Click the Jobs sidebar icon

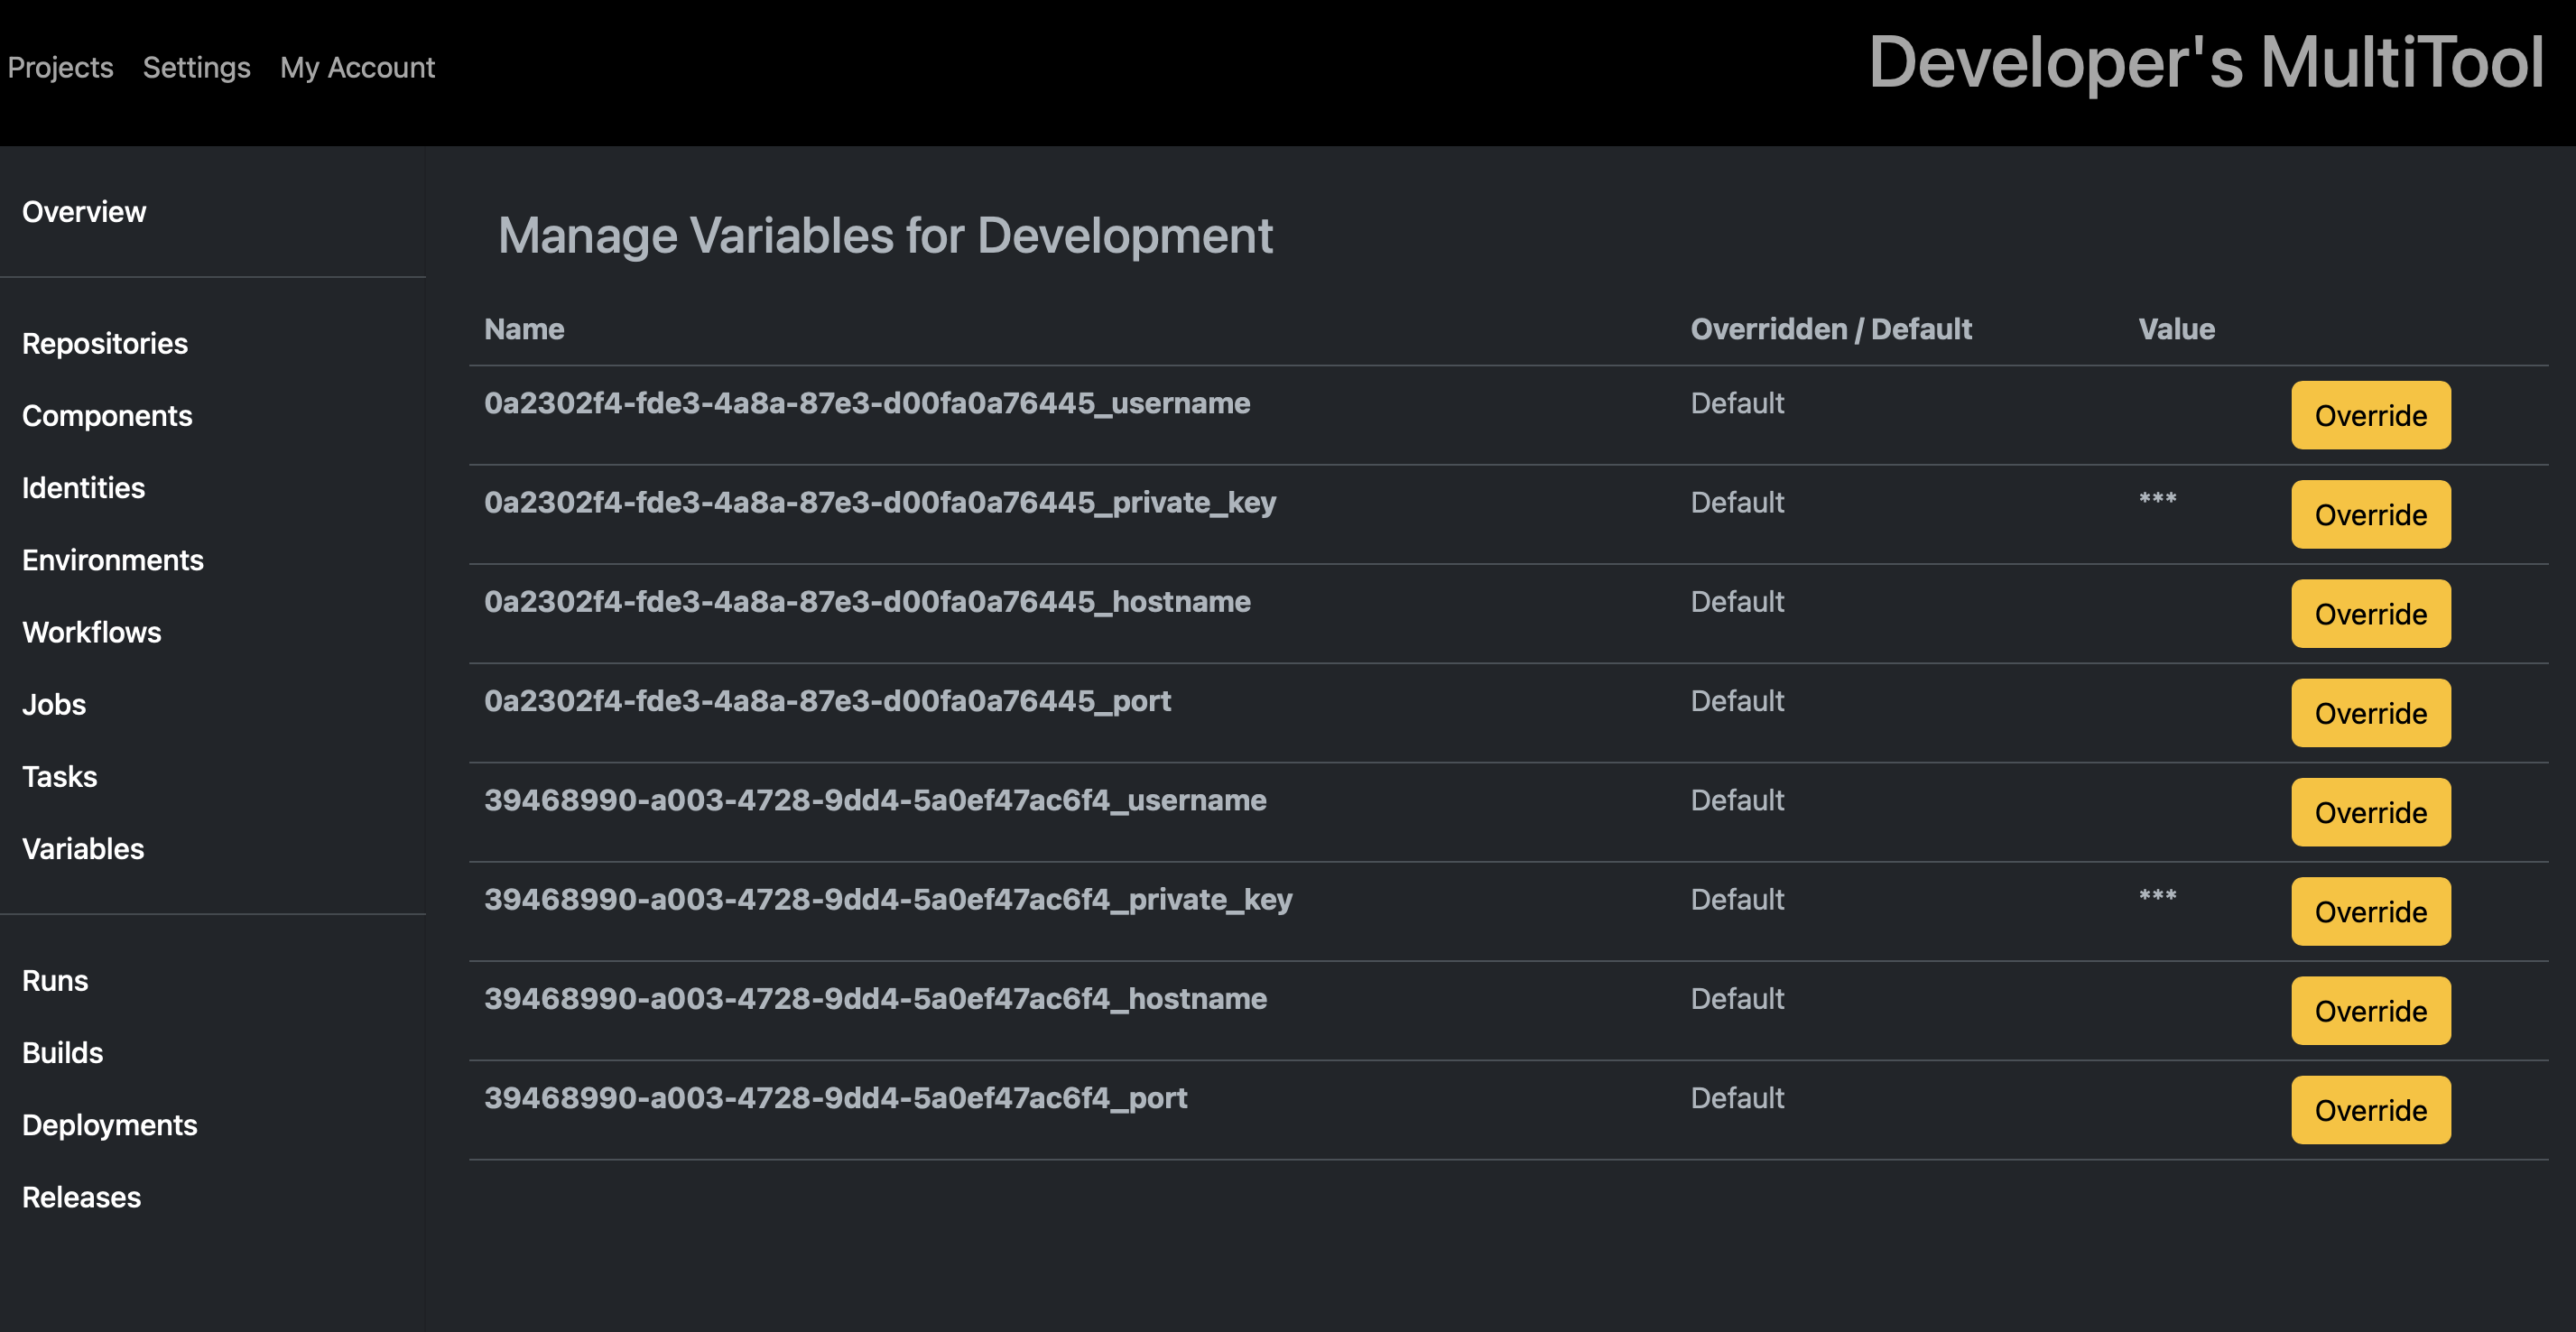[x=52, y=703]
